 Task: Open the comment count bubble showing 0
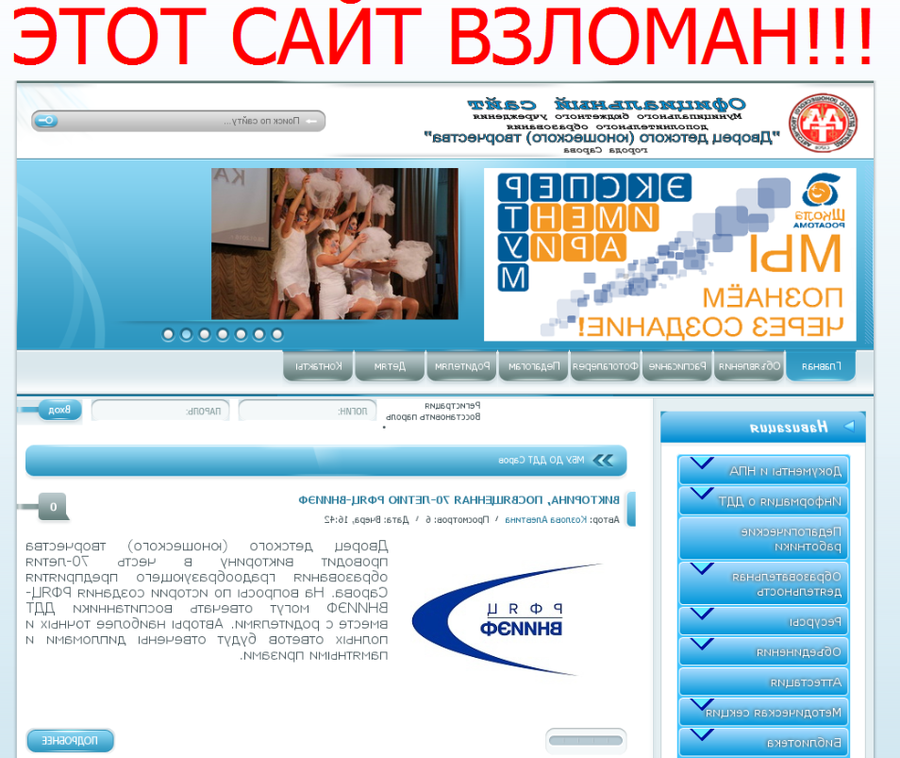(53, 507)
